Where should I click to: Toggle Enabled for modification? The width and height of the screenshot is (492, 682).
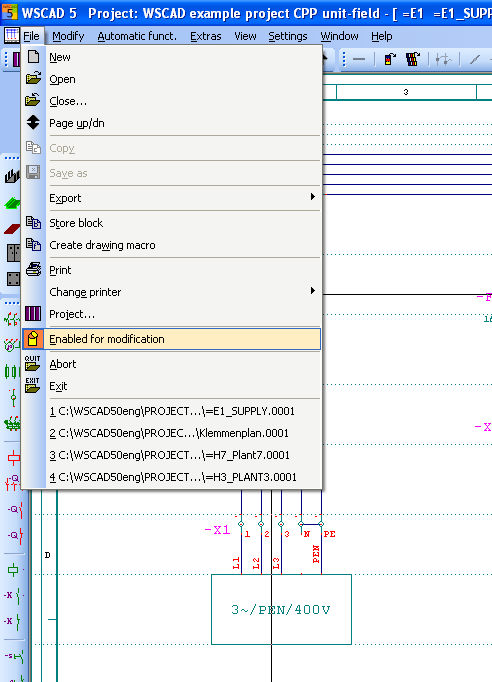(x=171, y=339)
